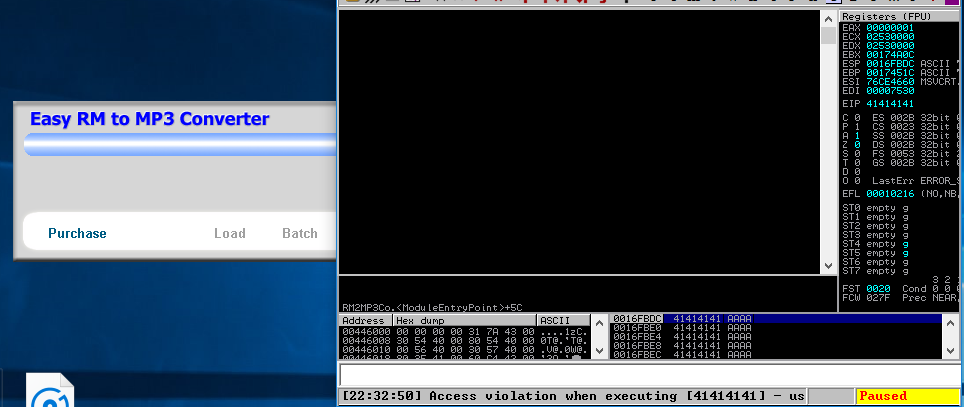Select dump row at address 00446008
964x407 pixels.
(465, 340)
